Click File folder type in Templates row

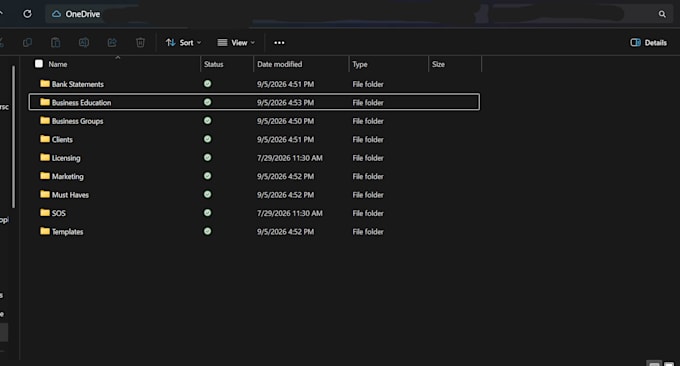[368, 232]
